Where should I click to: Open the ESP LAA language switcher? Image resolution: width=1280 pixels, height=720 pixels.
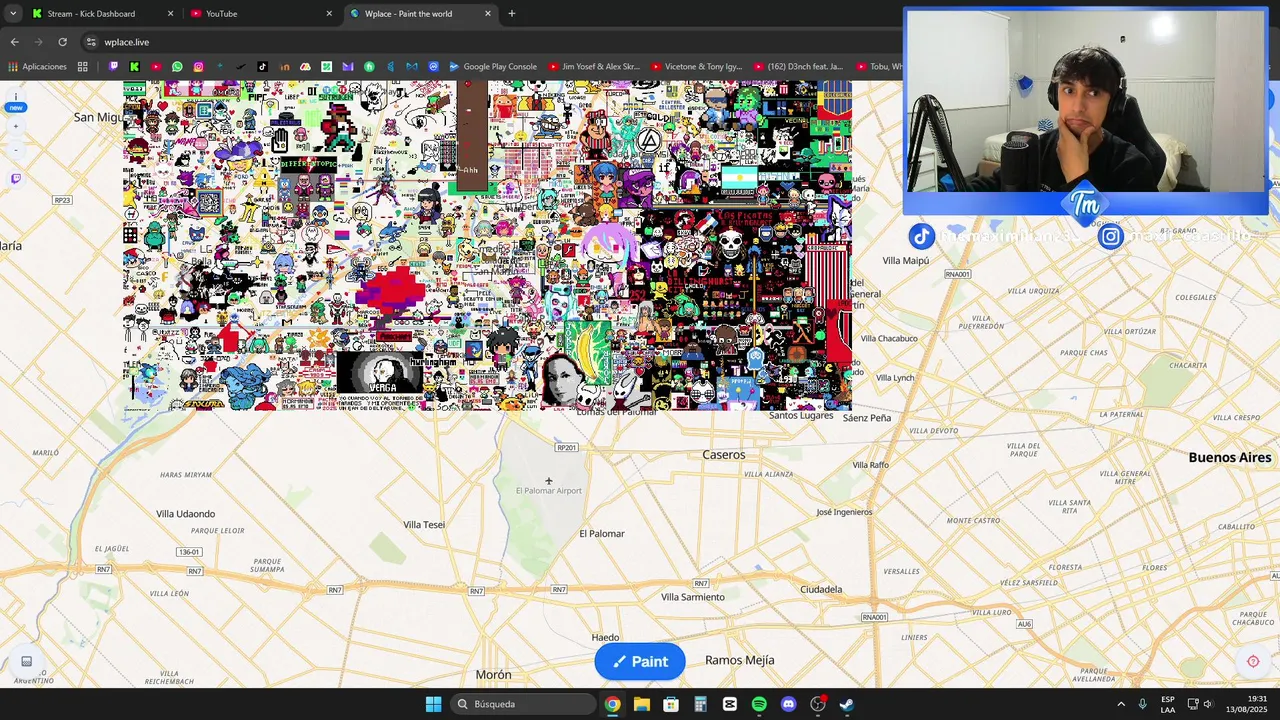click(1168, 704)
